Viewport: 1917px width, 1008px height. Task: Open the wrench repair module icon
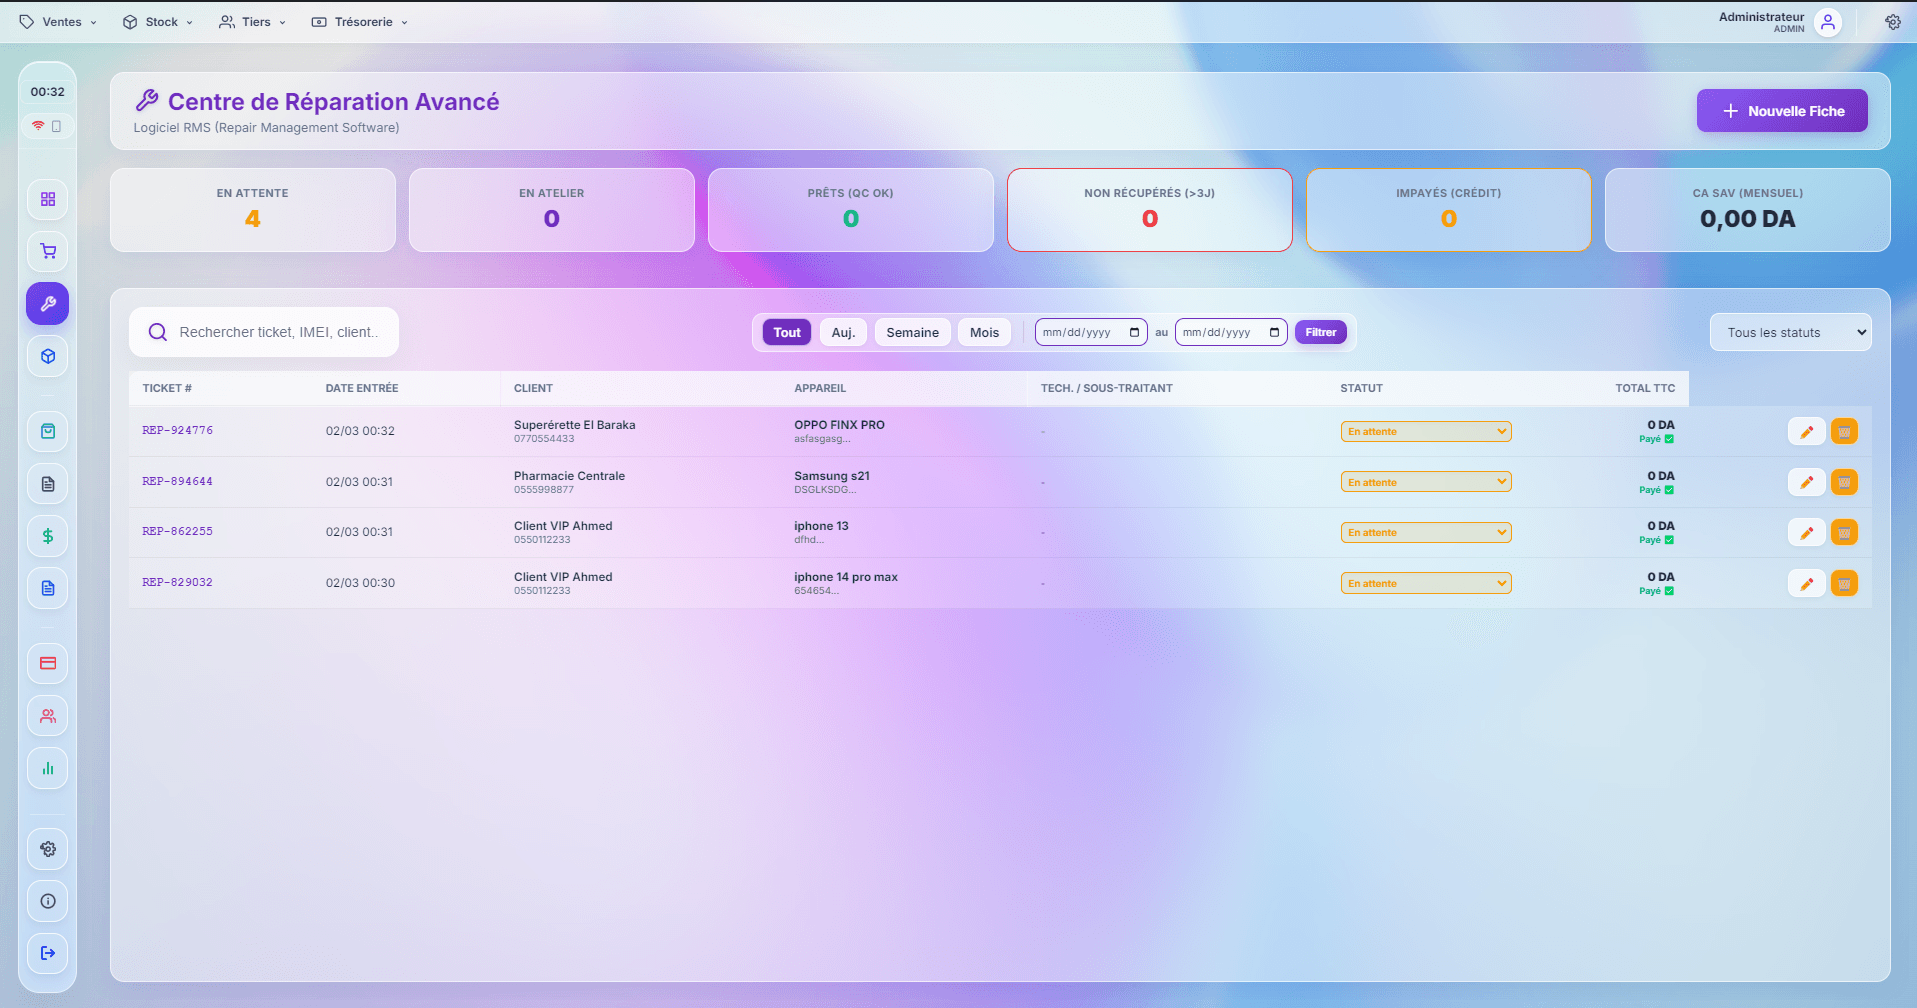tap(47, 303)
